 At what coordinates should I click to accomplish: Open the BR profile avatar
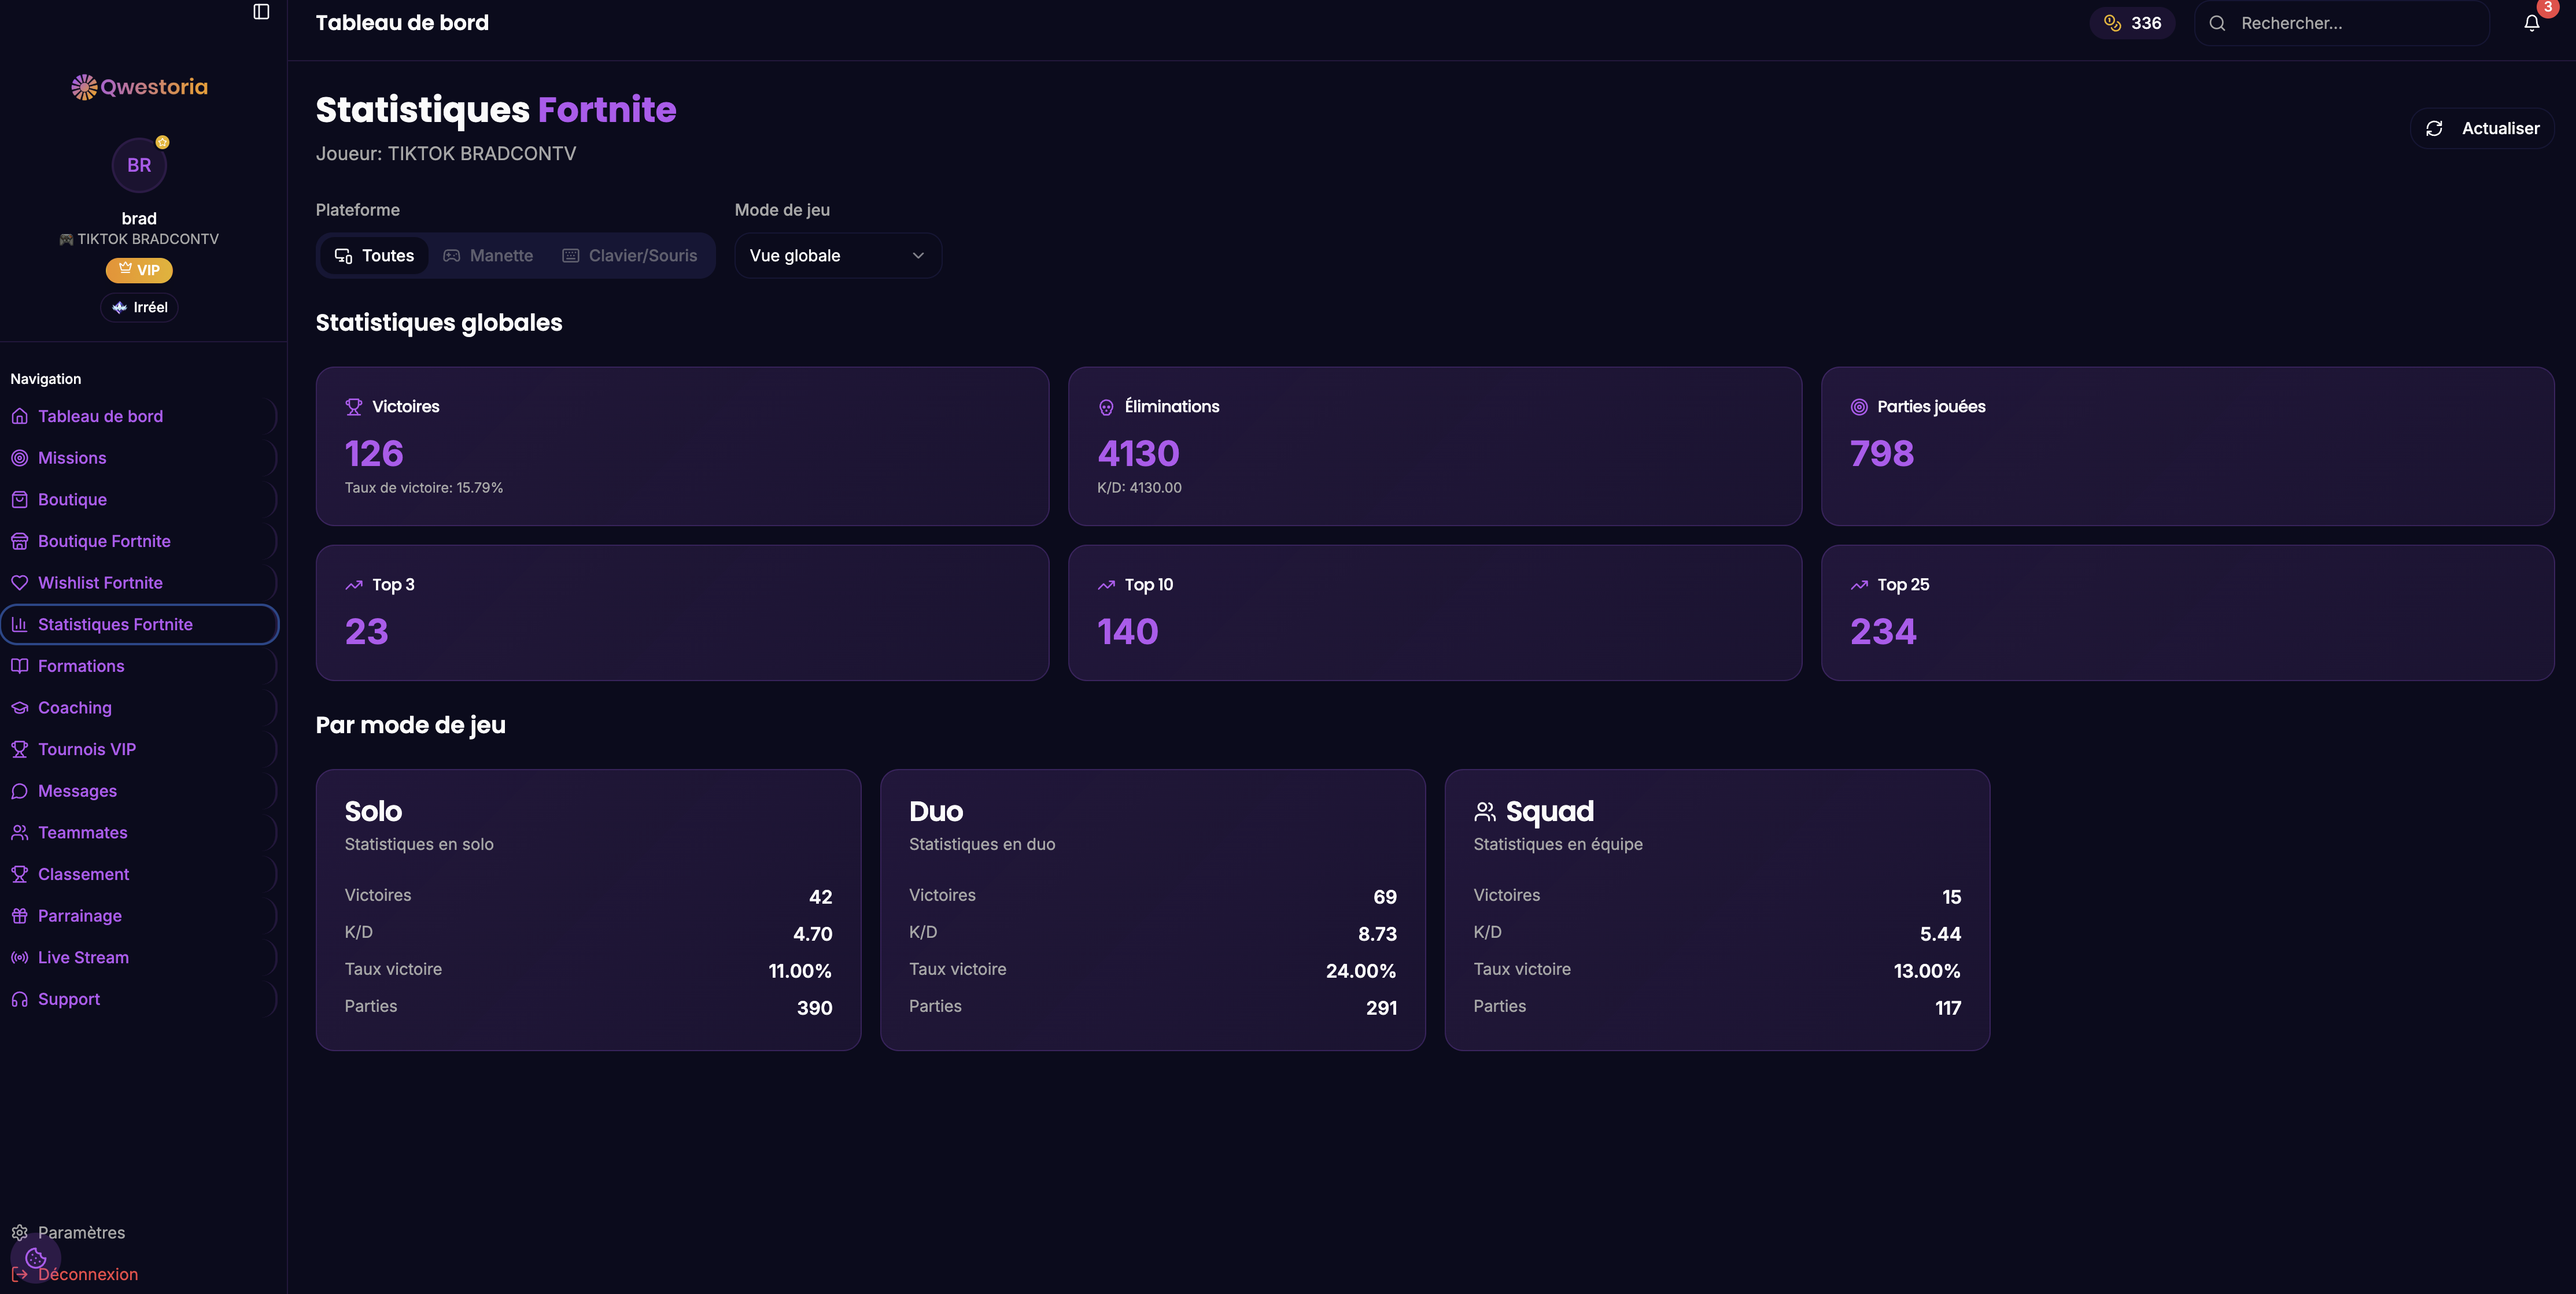[x=139, y=165]
